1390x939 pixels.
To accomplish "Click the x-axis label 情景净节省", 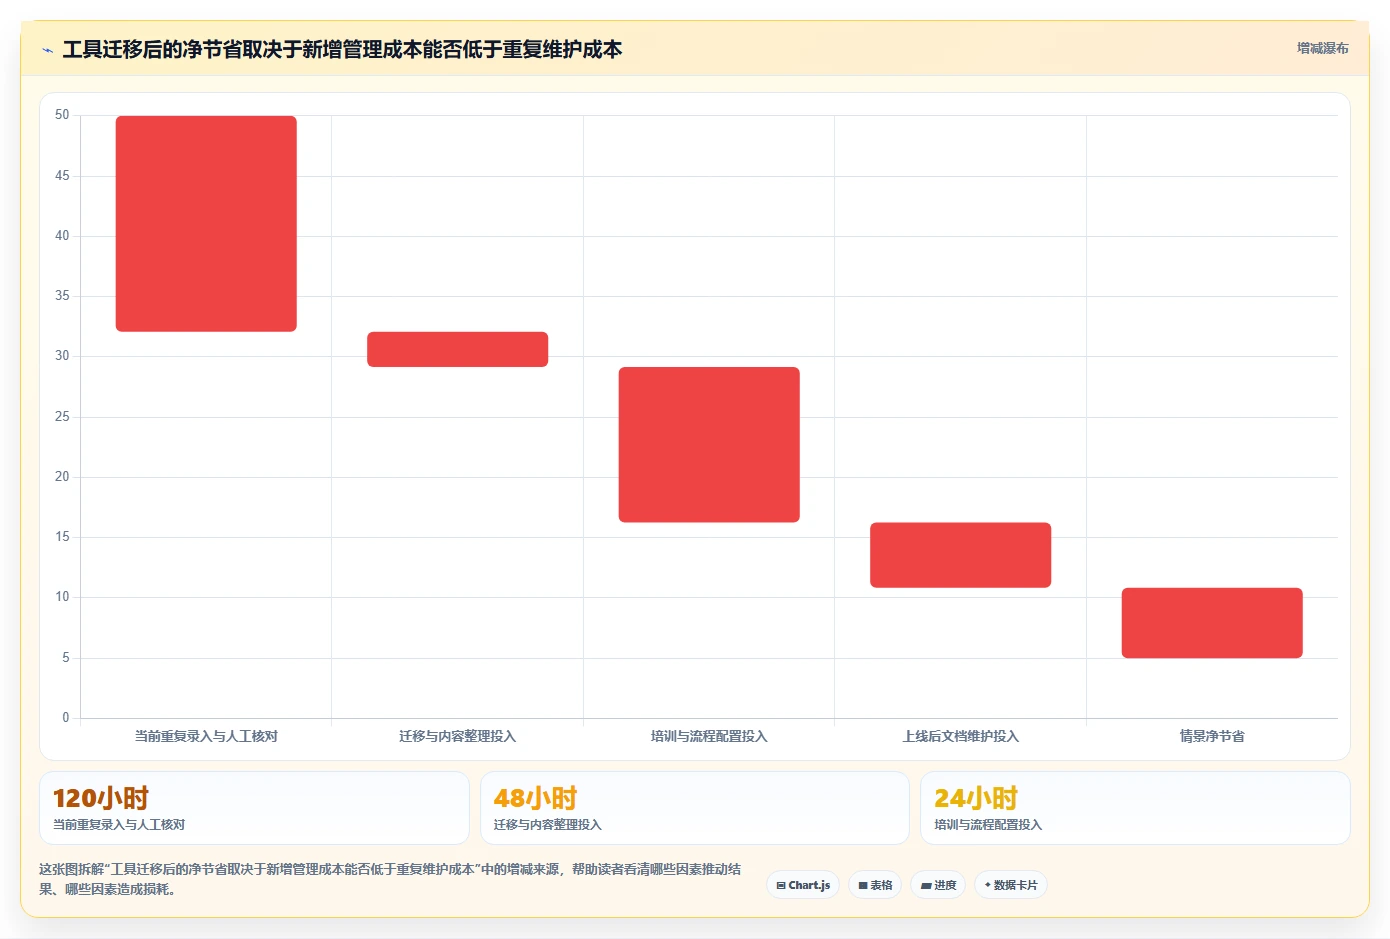I will tap(1212, 736).
